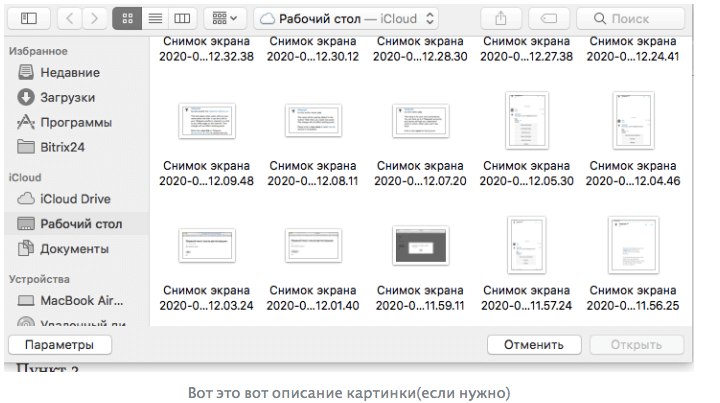Select screenshot thumbnail 2020-0...12.09.48
This screenshot has height=403, width=720.
pos(207,121)
